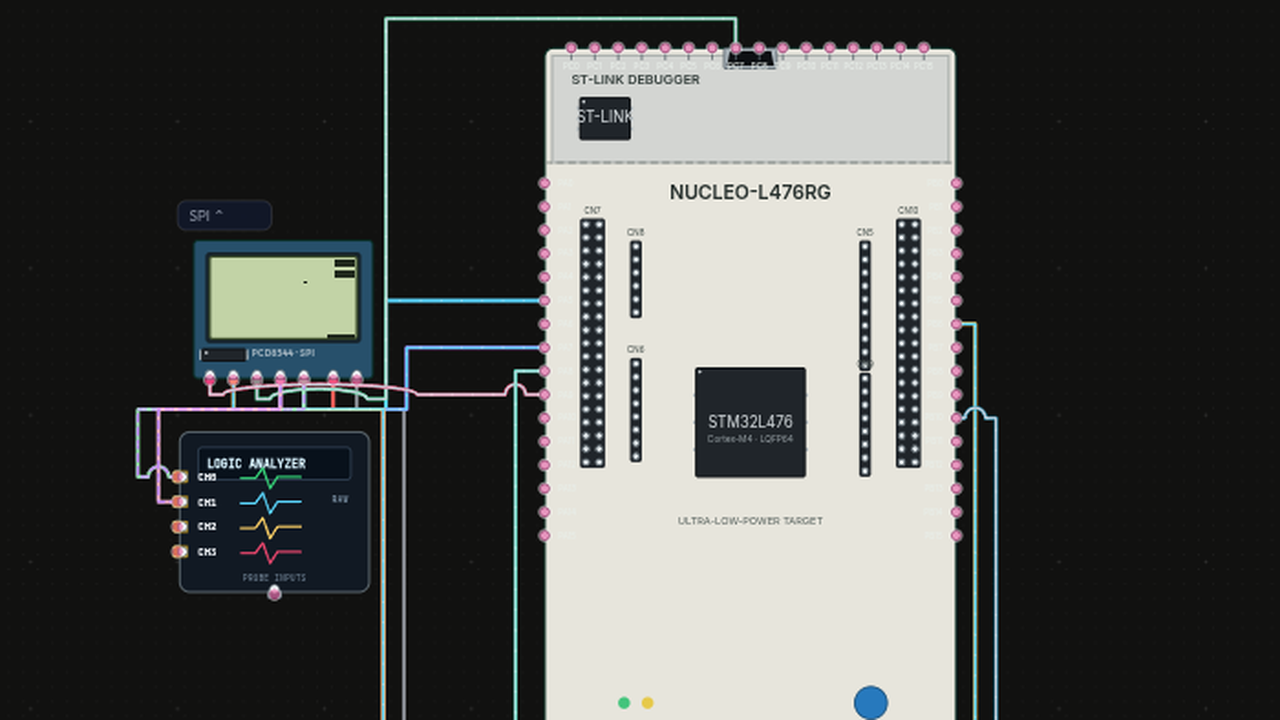Select the STM32L476 microcontroller chip
Image resolution: width=1280 pixels, height=720 pixels.
(x=750, y=422)
